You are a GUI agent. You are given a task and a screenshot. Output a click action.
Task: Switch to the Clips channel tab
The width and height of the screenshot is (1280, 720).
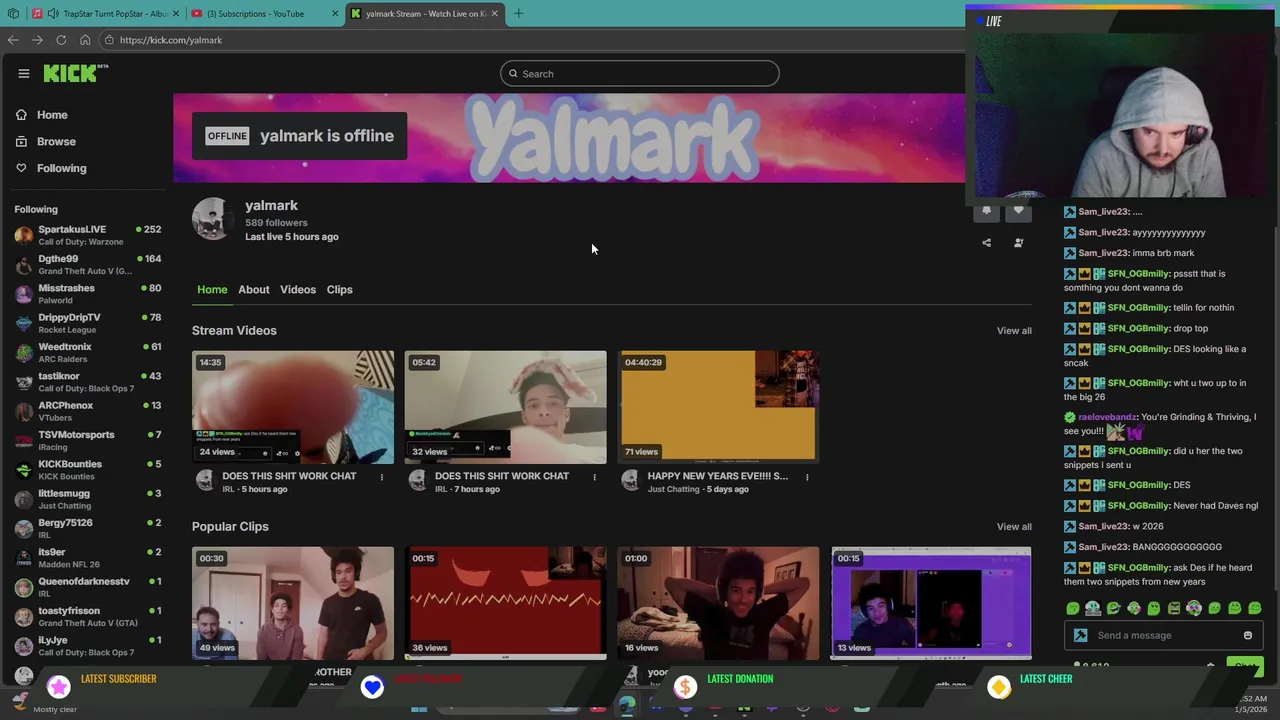click(339, 290)
